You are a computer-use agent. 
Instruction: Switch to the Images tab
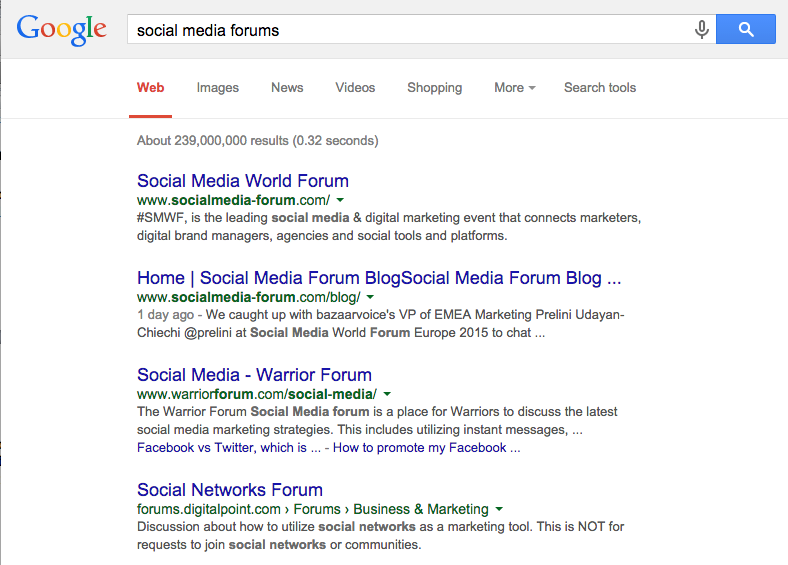pos(218,88)
